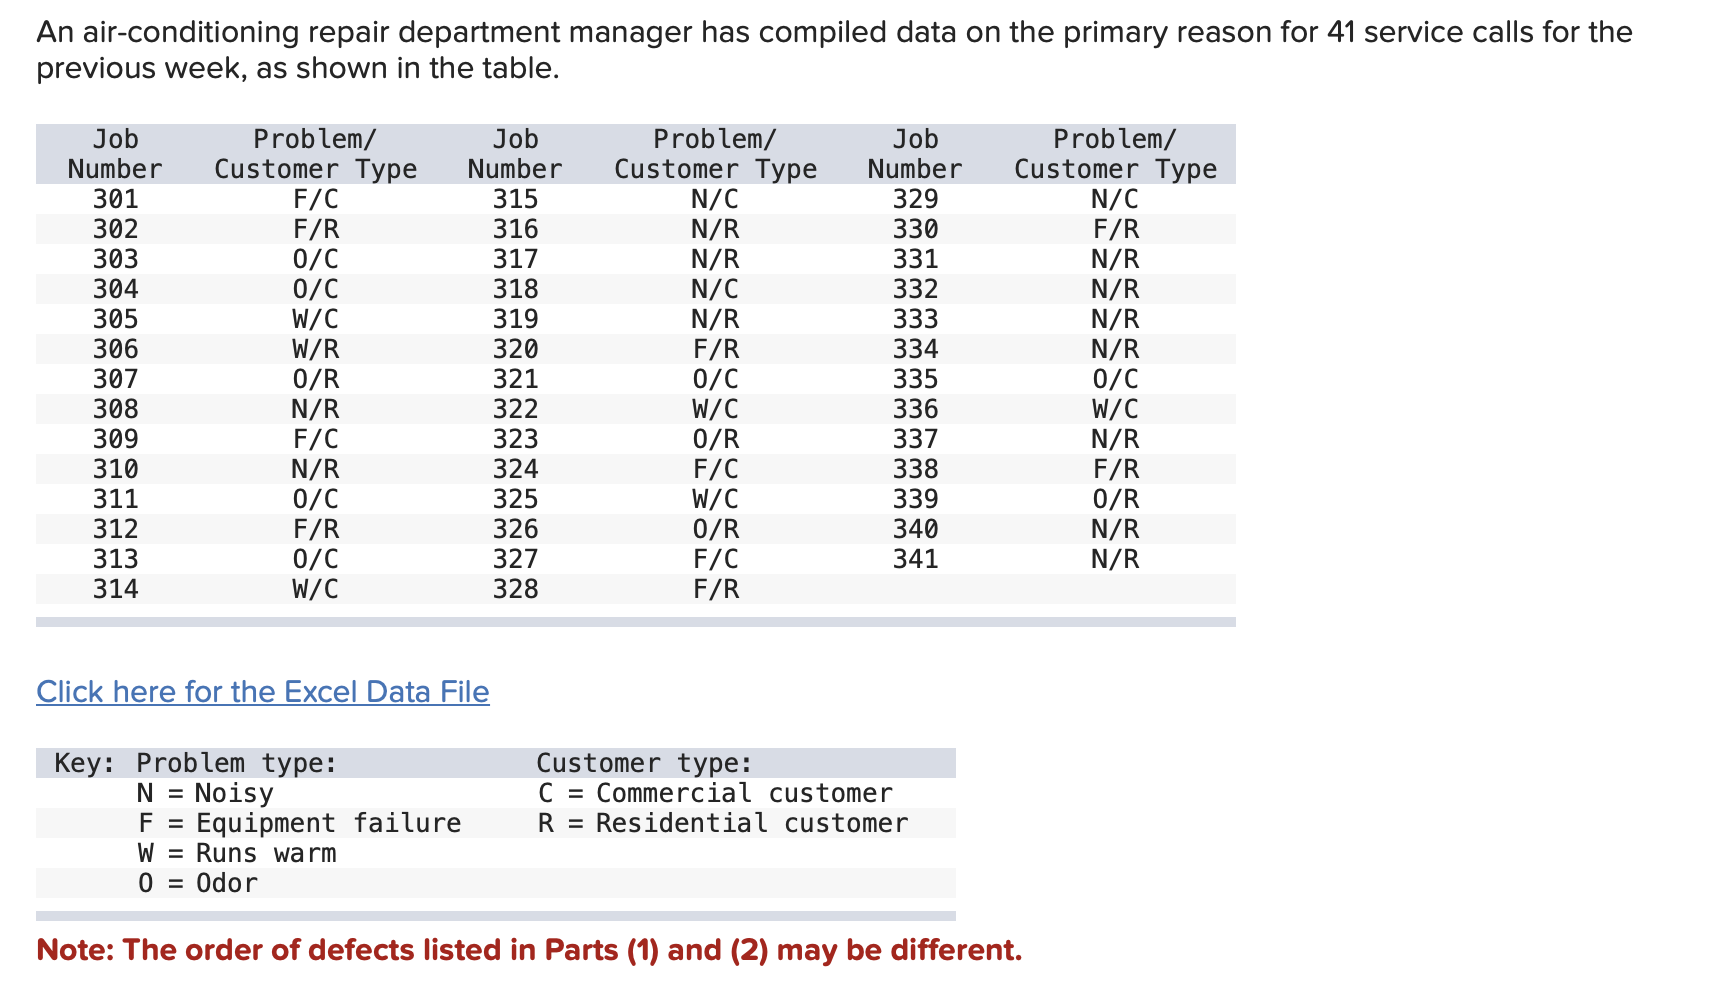Select the red Note text at the bottom
Viewport: 1726px width, 1002px height.
(x=529, y=951)
